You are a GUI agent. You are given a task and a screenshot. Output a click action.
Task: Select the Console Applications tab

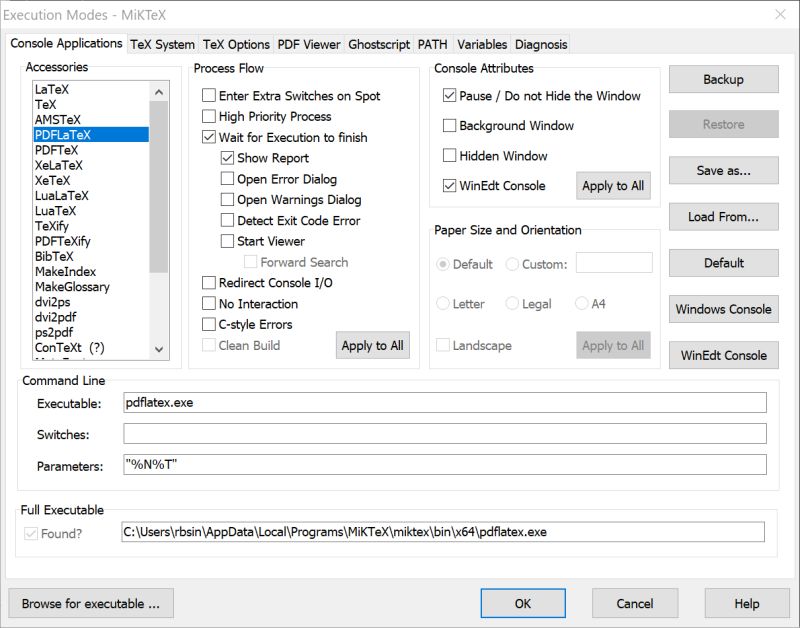pyautogui.click(x=66, y=43)
